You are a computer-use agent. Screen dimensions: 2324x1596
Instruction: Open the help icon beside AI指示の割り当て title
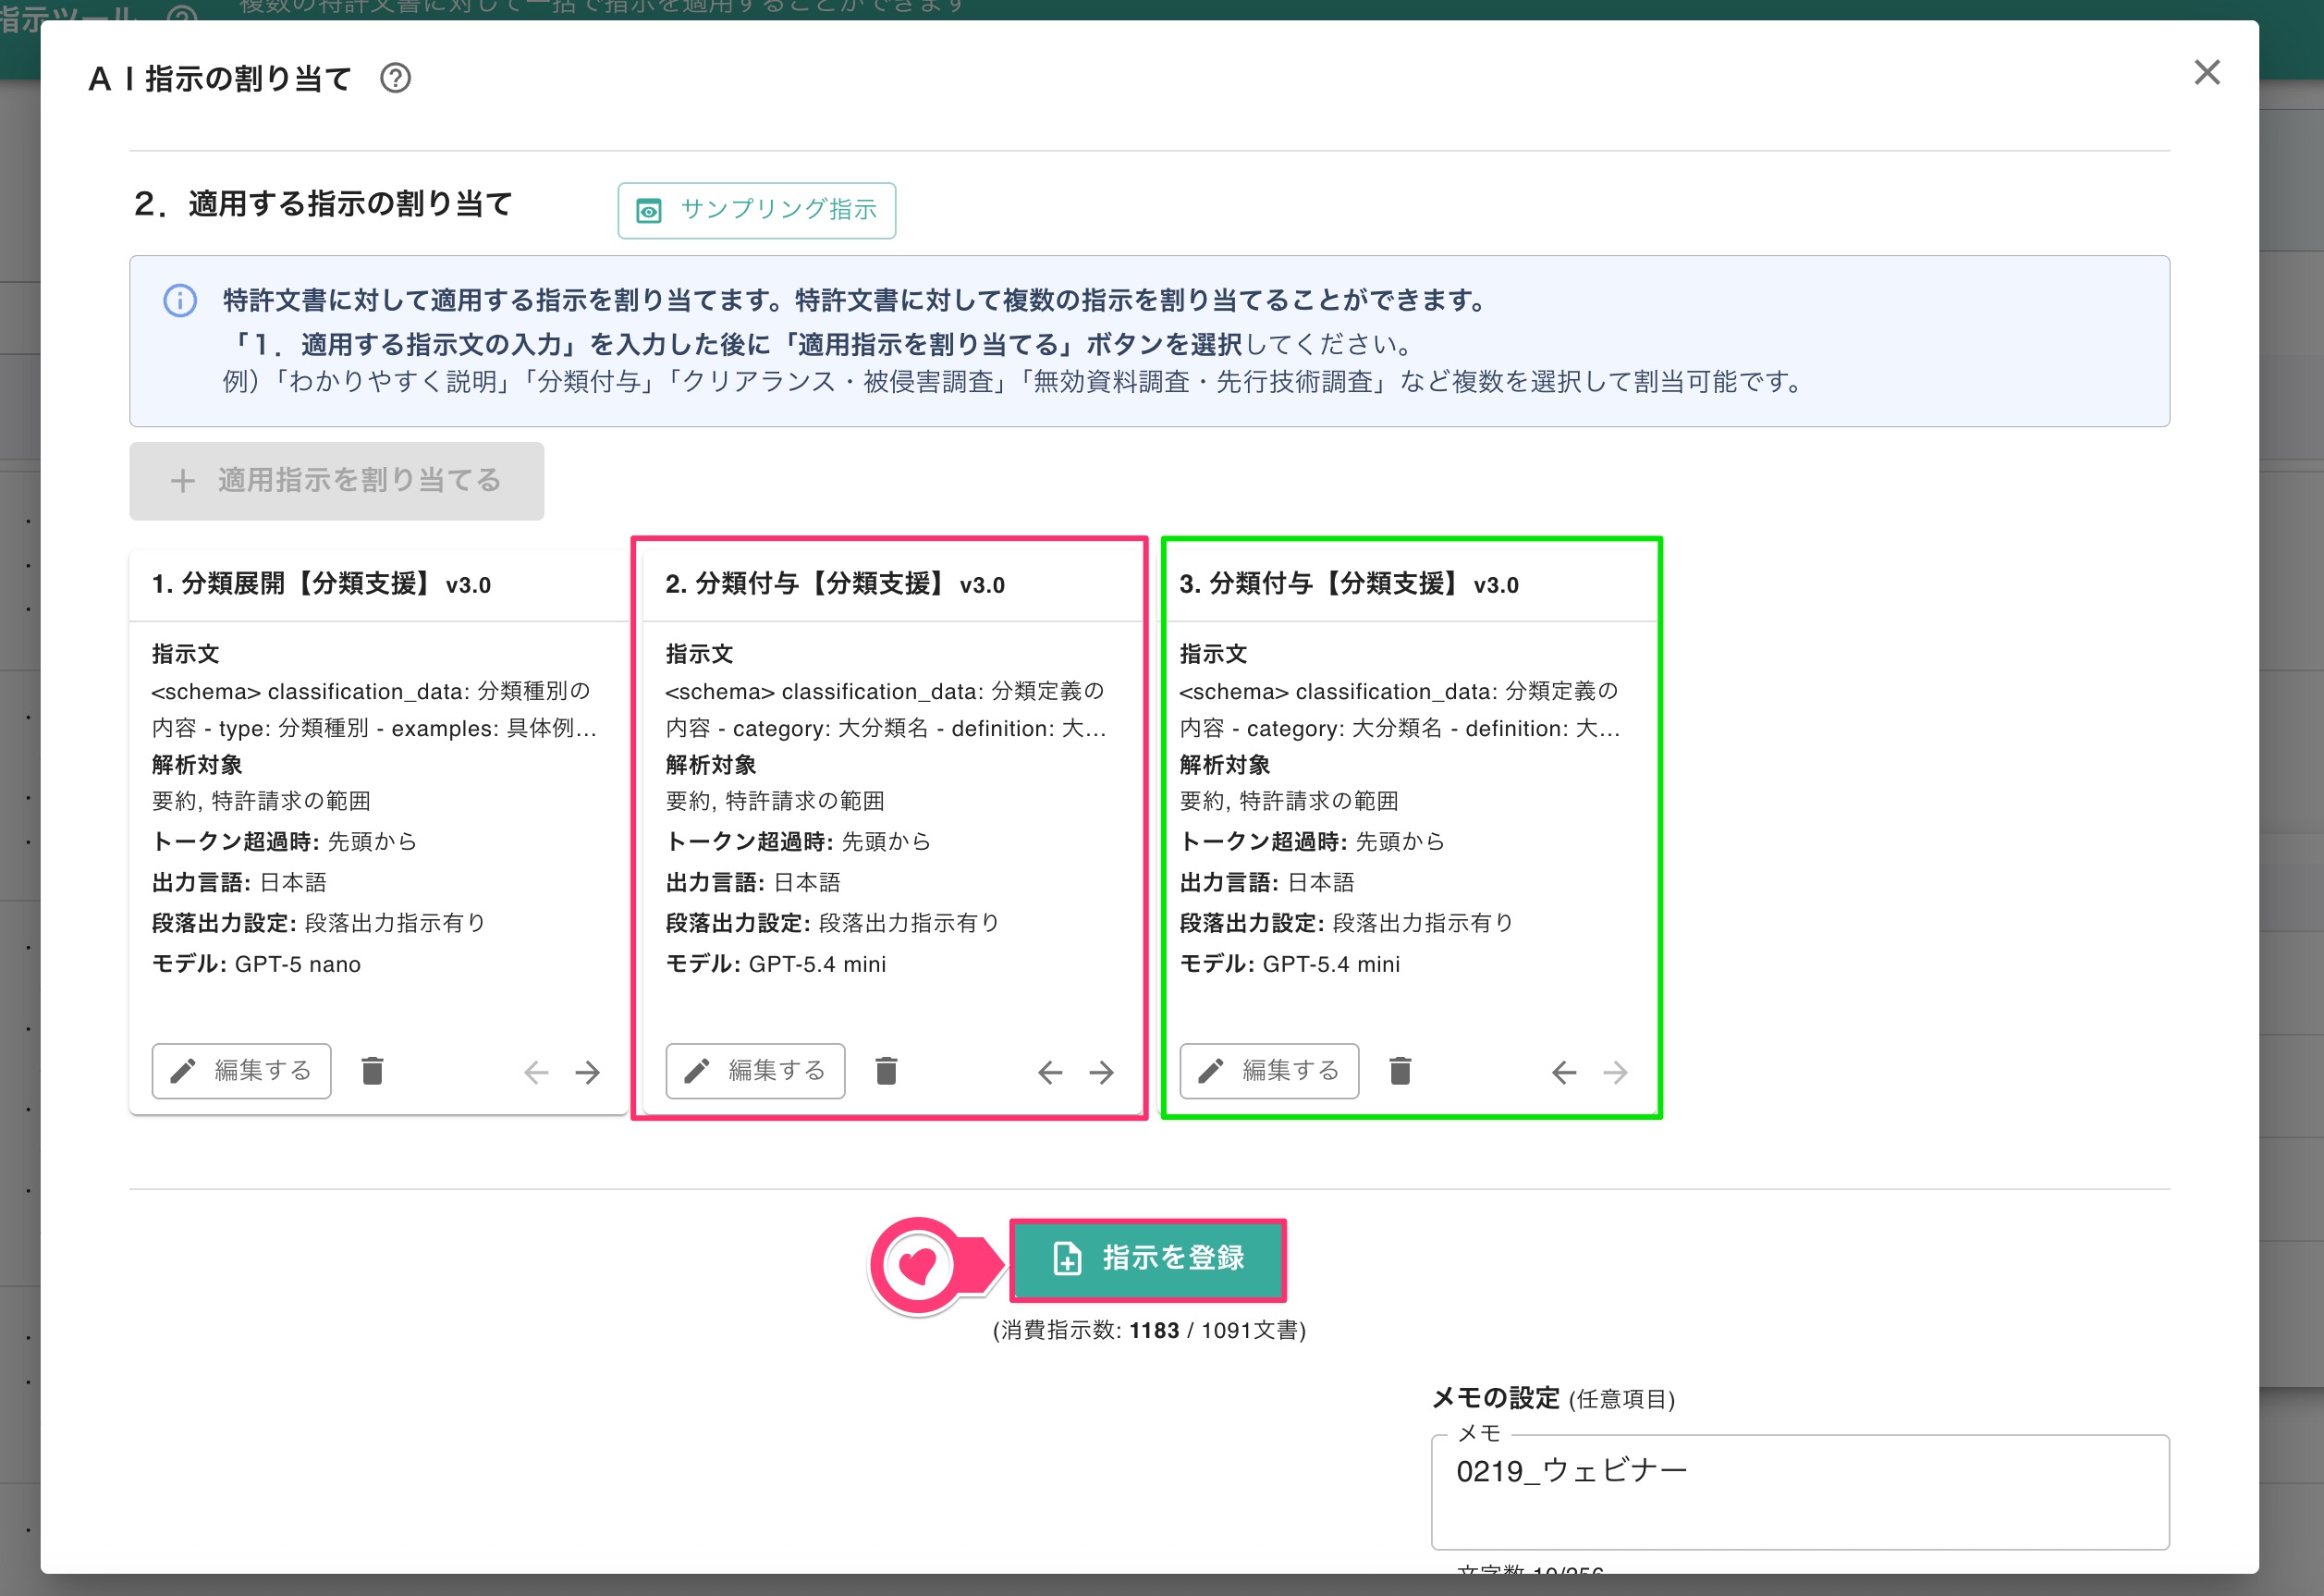pos(395,78)
